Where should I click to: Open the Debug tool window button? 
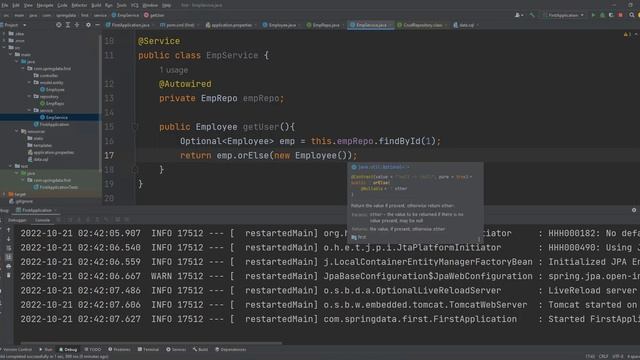[x=68, y=350]
